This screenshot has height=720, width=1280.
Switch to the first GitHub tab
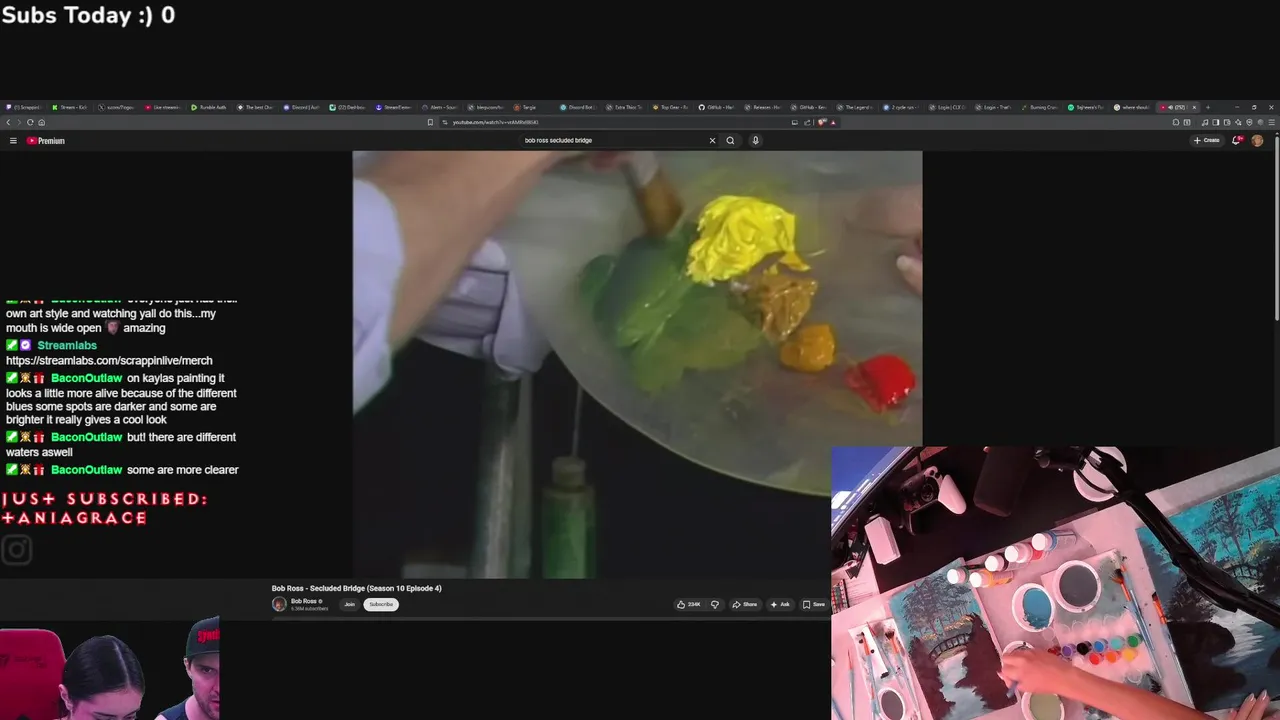(717, 107)
